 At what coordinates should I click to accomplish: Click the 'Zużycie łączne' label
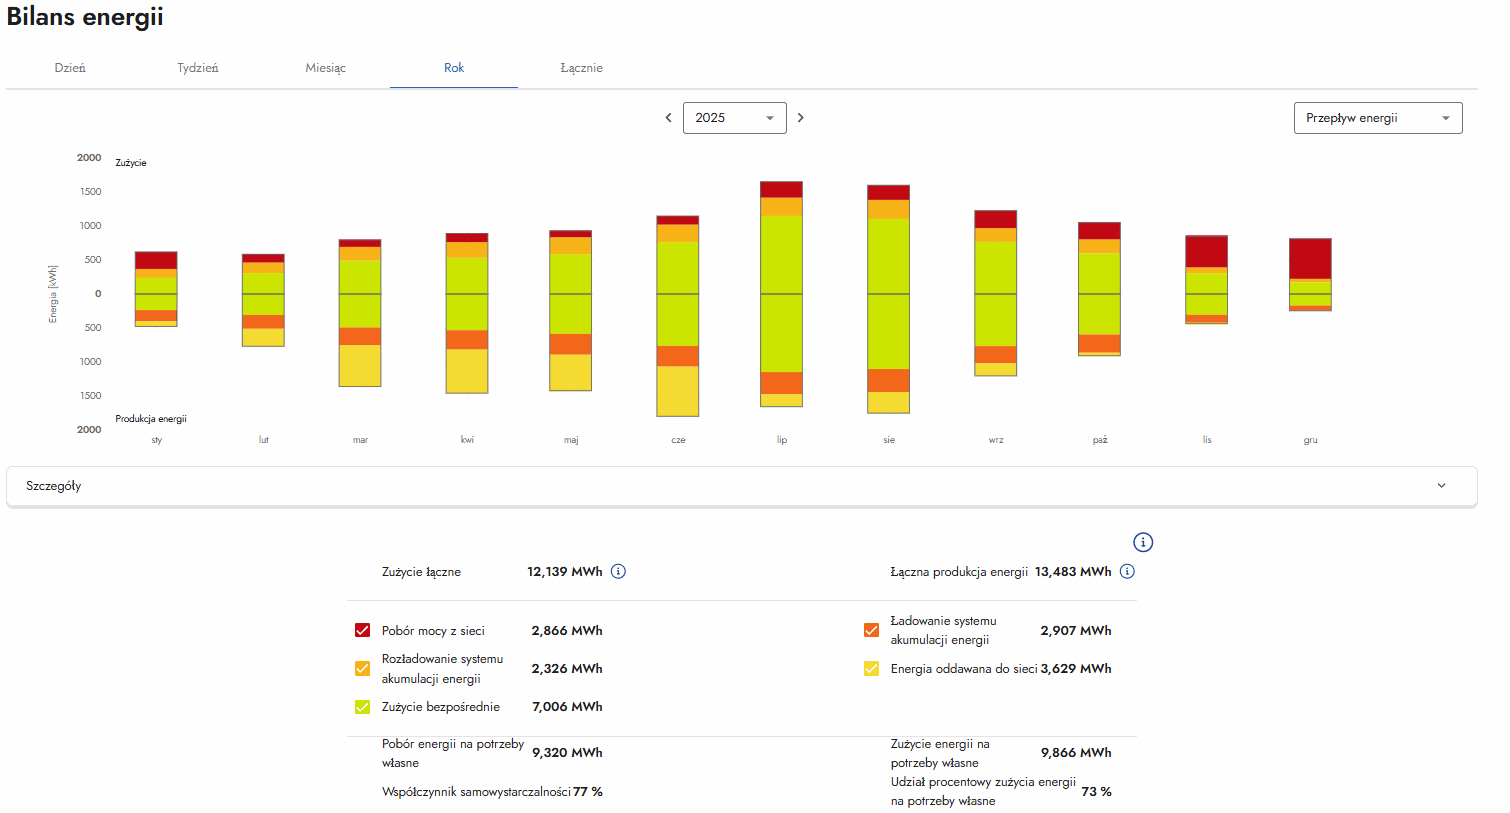pos(421,572)
